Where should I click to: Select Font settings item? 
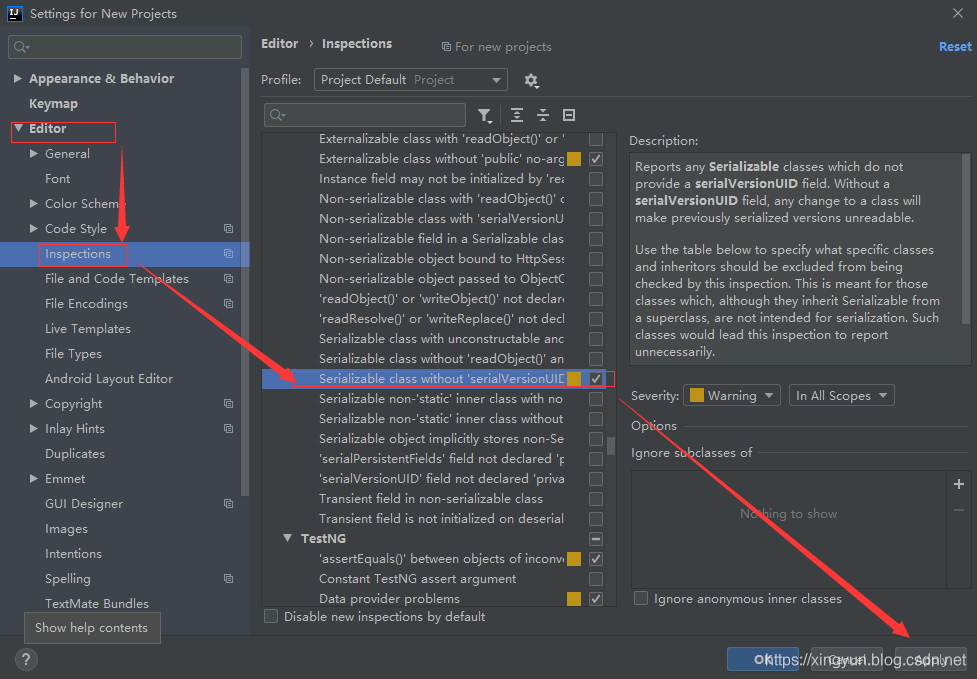point(57,179)
